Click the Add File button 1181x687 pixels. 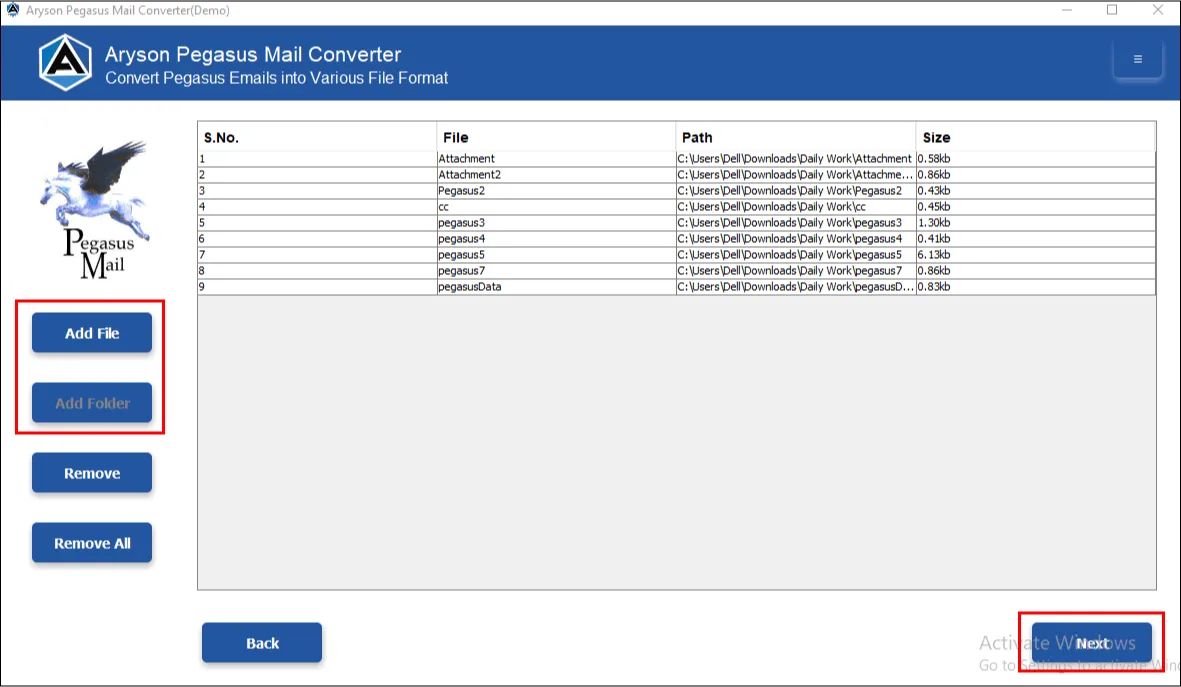point(92,333)
